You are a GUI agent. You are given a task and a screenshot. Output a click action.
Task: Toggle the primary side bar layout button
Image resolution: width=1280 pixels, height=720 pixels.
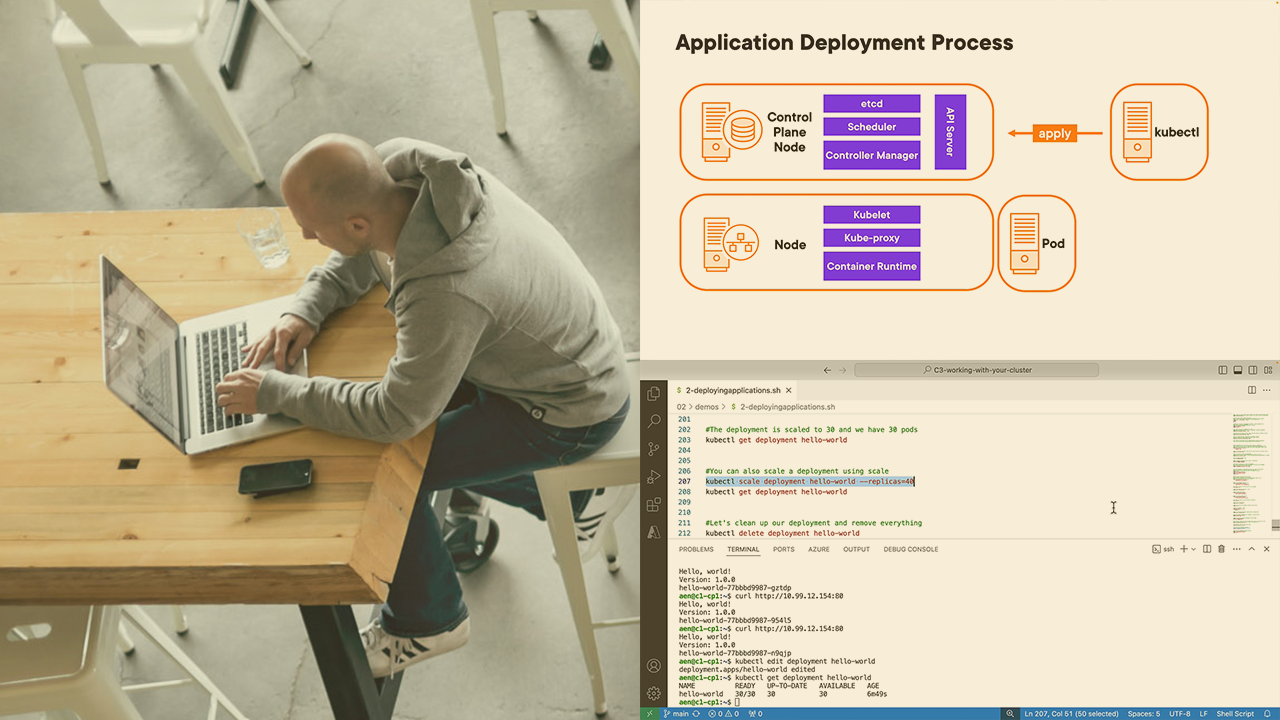(1222, 370)
